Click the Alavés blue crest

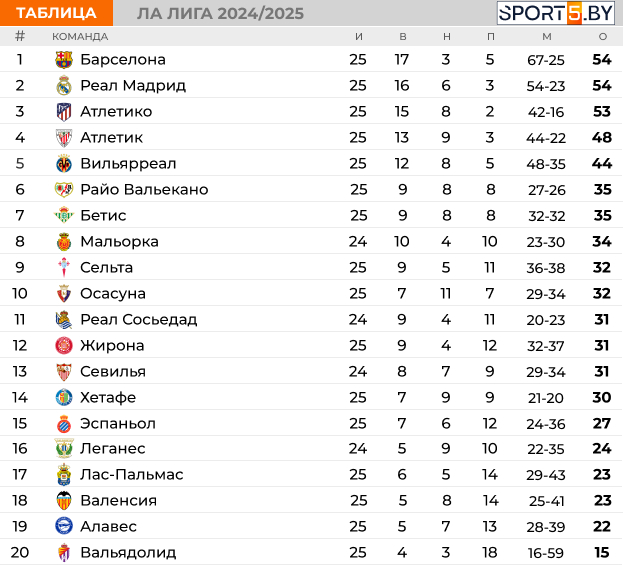click(x=64, y=526)
